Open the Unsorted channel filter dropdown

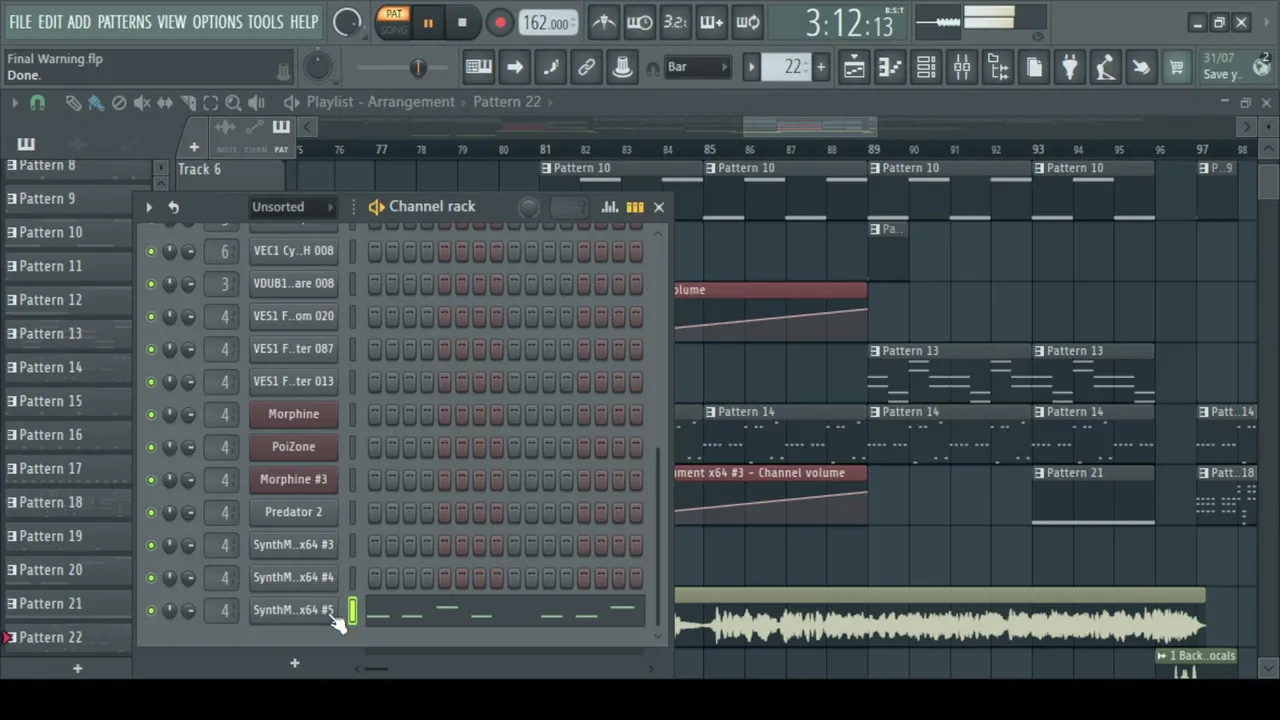(x=293, y=207)
